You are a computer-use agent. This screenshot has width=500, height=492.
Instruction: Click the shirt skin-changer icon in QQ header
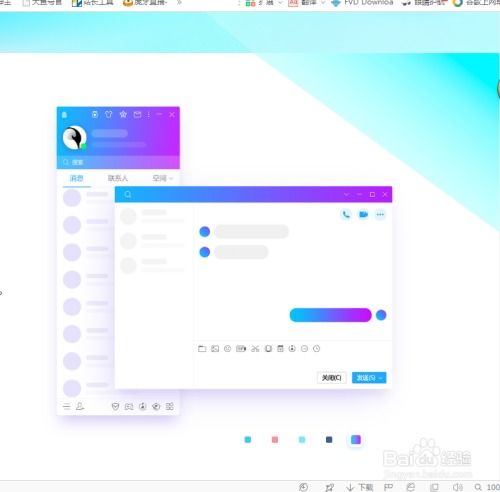pos(108,115)
